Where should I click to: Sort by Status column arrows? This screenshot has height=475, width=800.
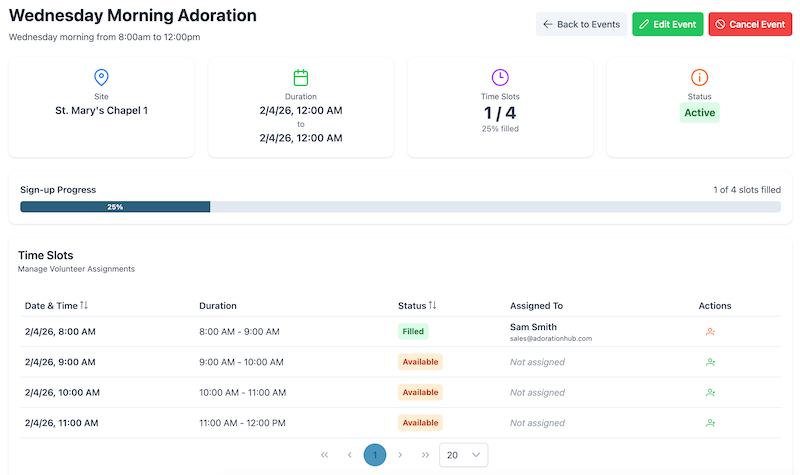(x=433, y=305)
